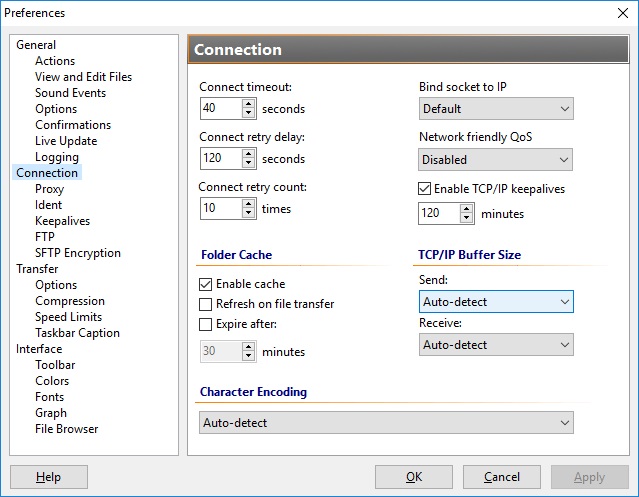Click the Connect timeout input field

[219, 109]
